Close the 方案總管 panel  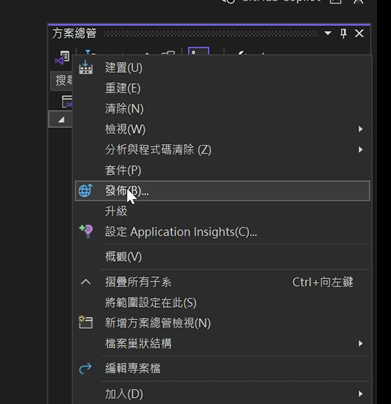359,33
